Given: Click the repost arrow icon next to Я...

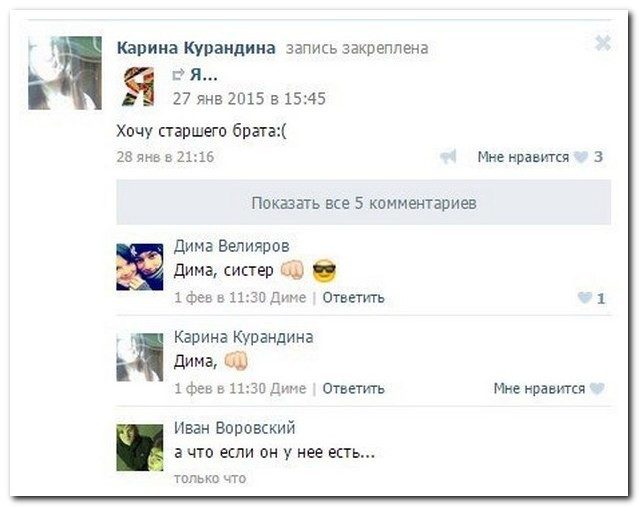Looking at the screenshot, I should 178,75.
